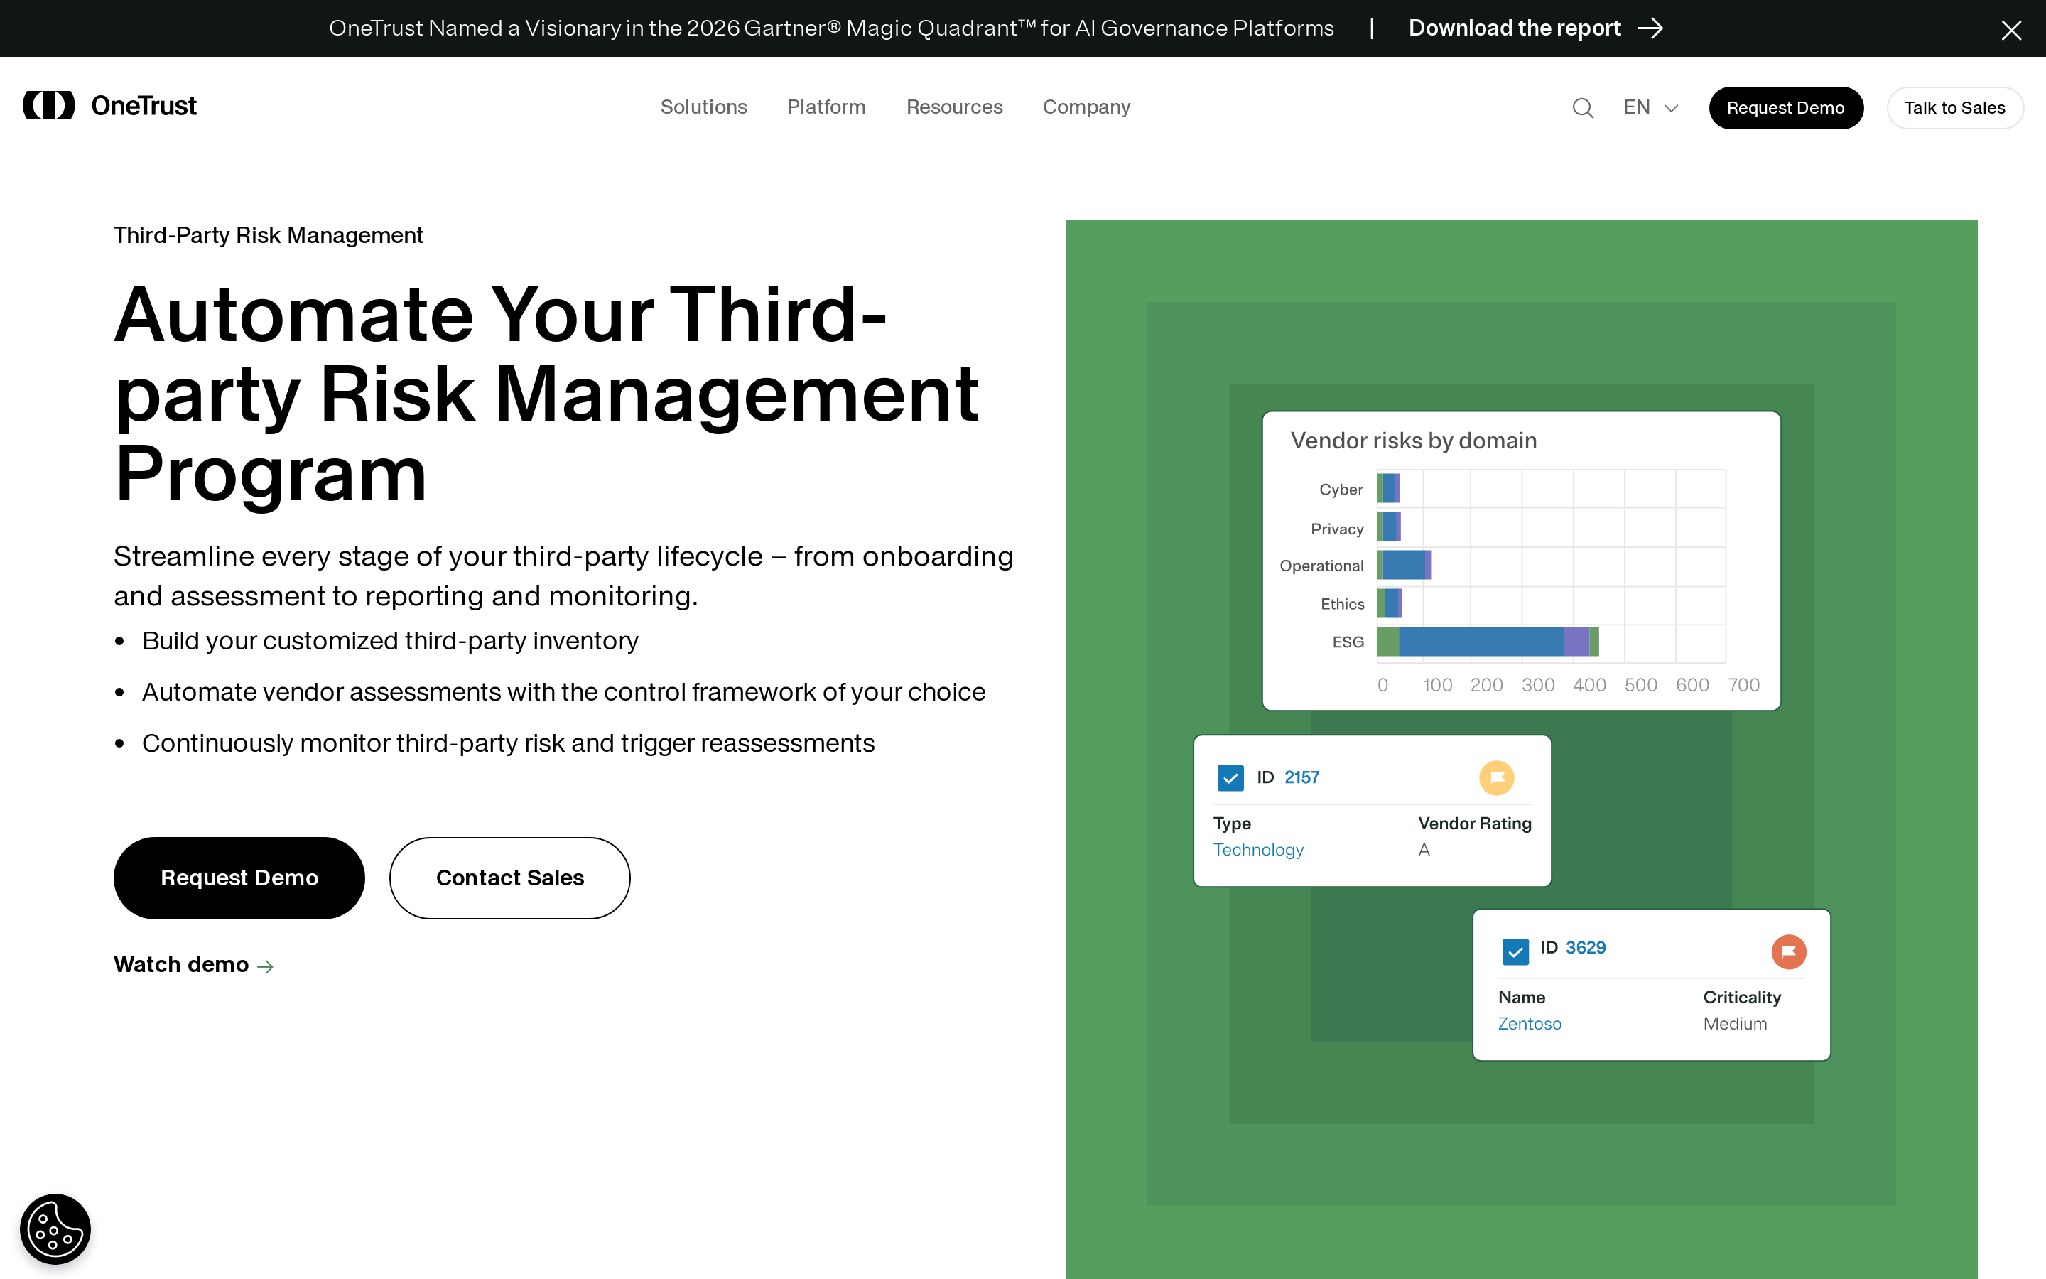Click the red flag icon on ID 3629 card
The height and width of the screenshot is (1279, 2046).
coord(1788,951)
